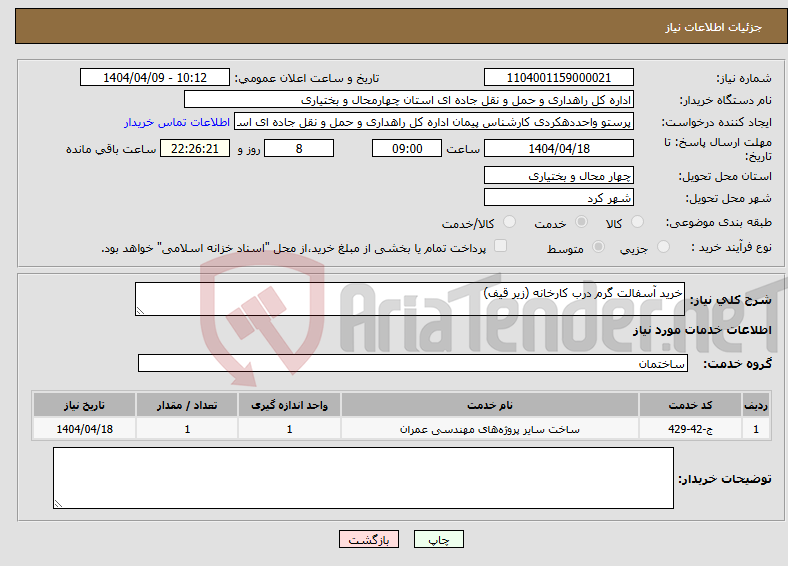Select the متوسط purchase type radio
This screenshot has height=566, width=788.
(598, 246)
